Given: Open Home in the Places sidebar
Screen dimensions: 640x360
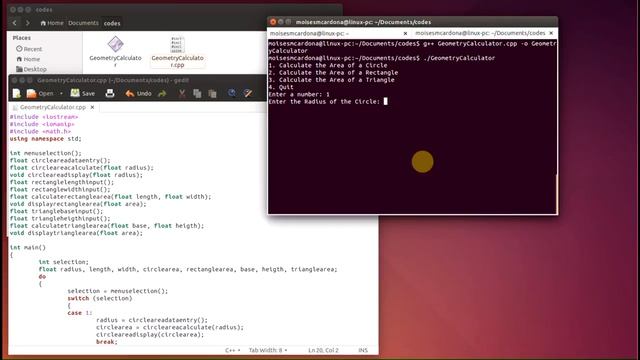Looking at the screenshot, I should [28, 59].
